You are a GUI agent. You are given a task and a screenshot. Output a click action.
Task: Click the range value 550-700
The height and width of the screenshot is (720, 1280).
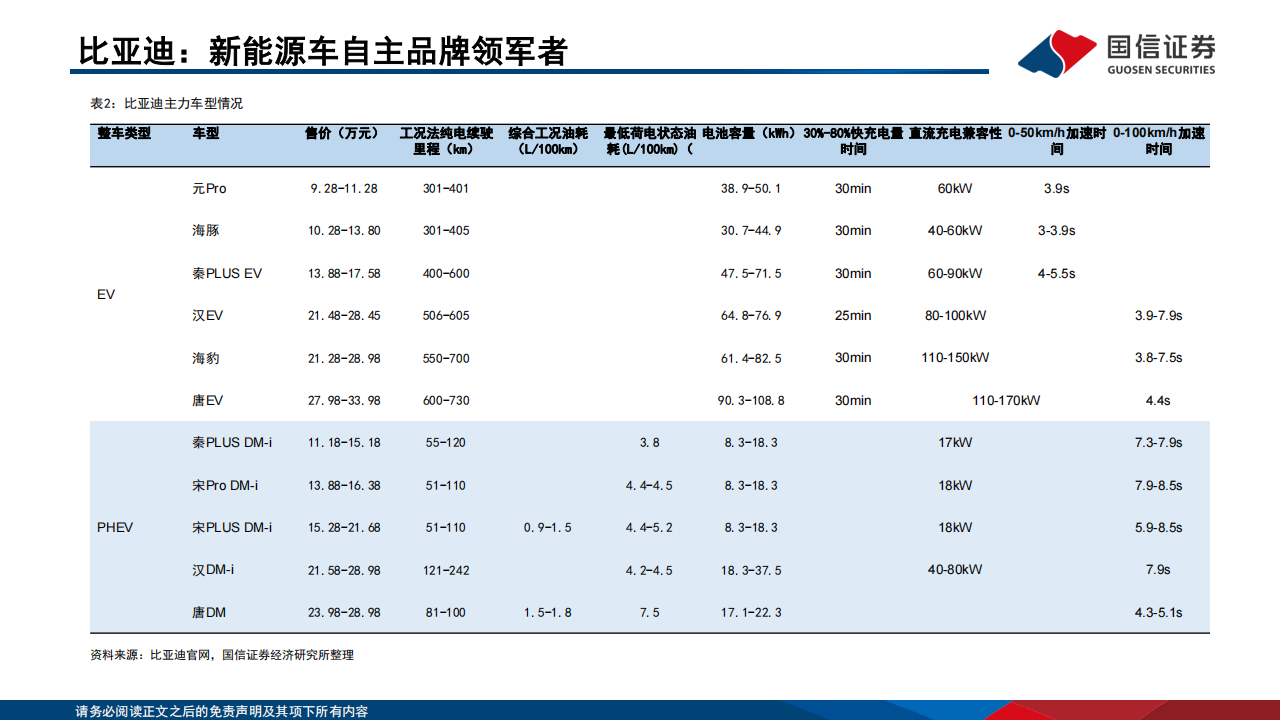click(x=446, y=358)
